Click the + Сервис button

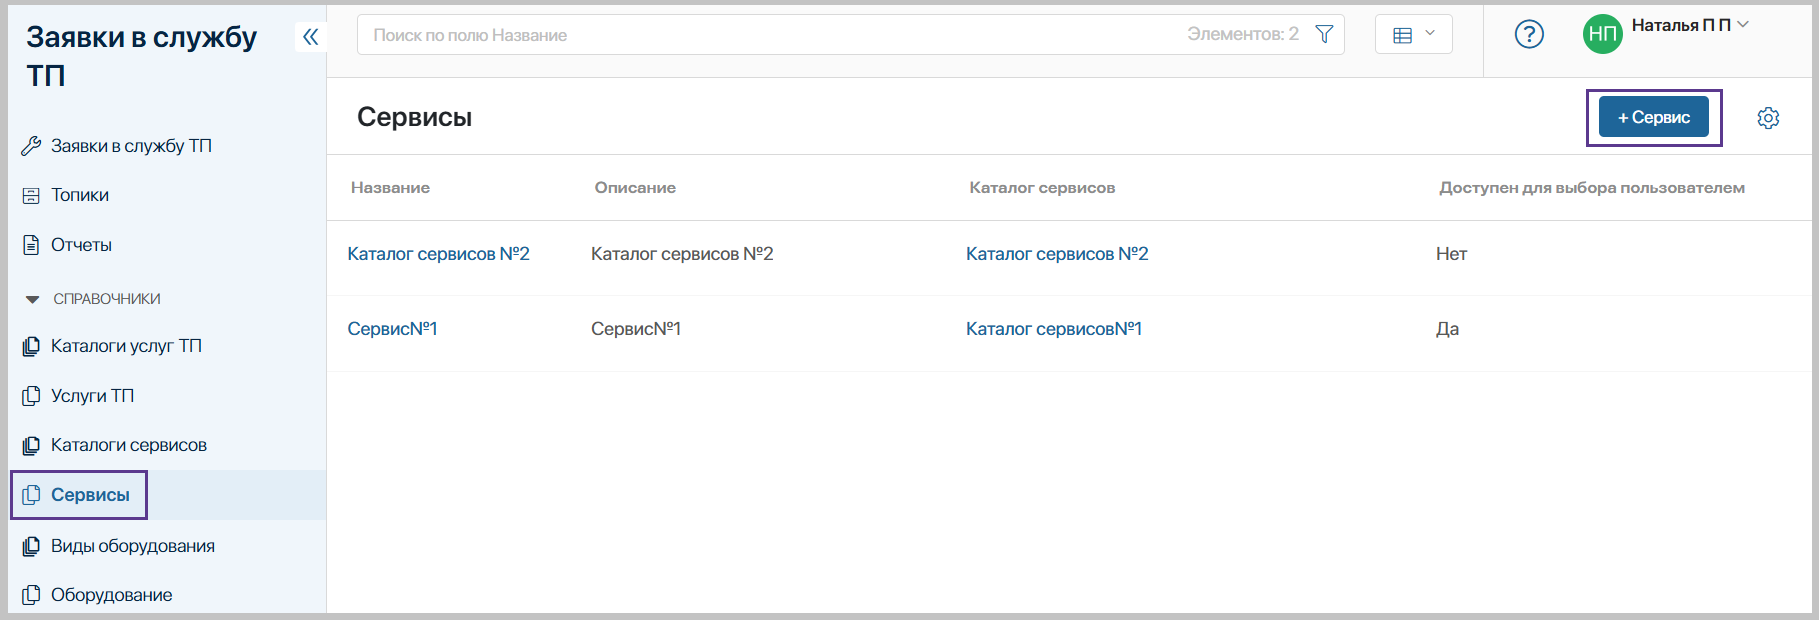click(x=1653, y=118)
